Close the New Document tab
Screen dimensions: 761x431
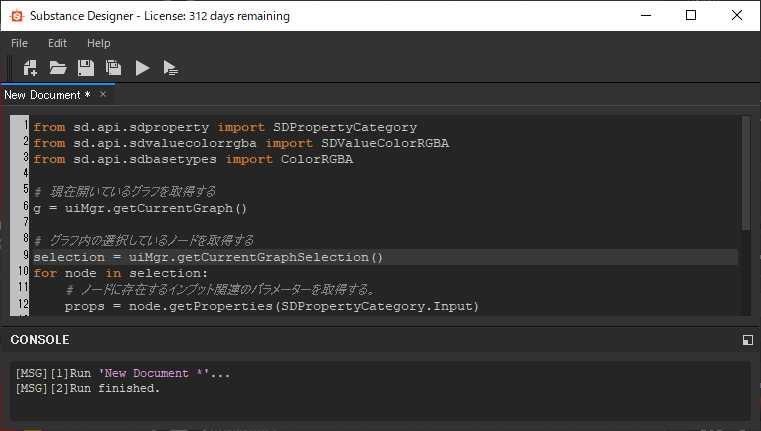click(x=103, y=94)
